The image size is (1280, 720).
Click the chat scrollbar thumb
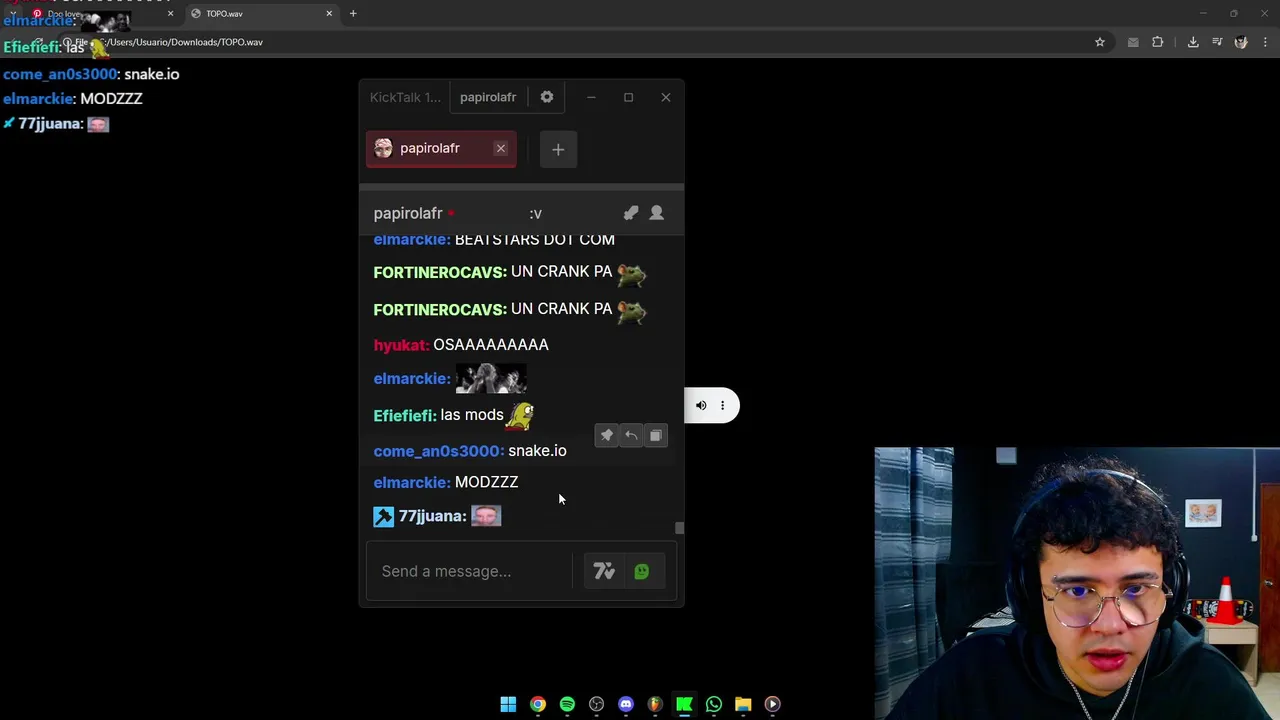pos(680,528)
